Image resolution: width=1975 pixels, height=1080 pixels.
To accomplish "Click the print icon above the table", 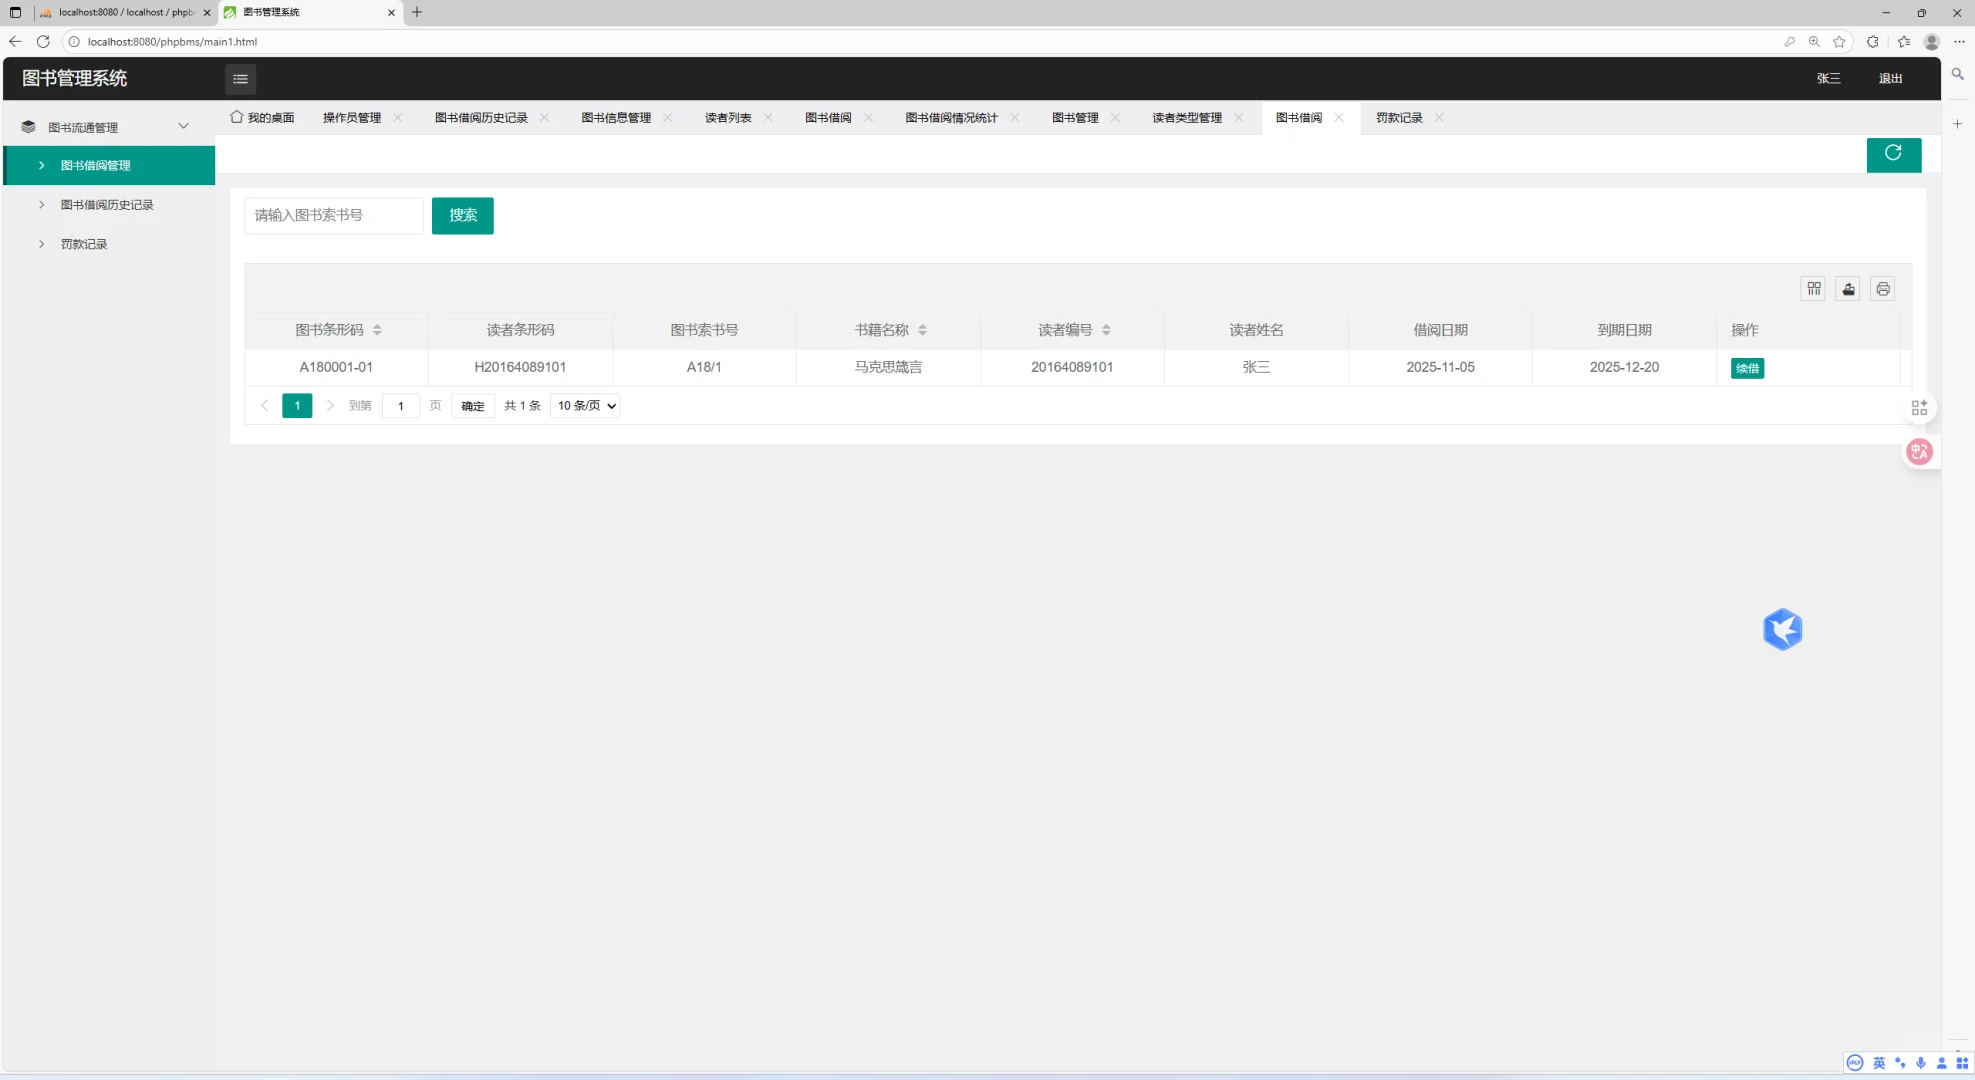I will (x=1881, y=288).
